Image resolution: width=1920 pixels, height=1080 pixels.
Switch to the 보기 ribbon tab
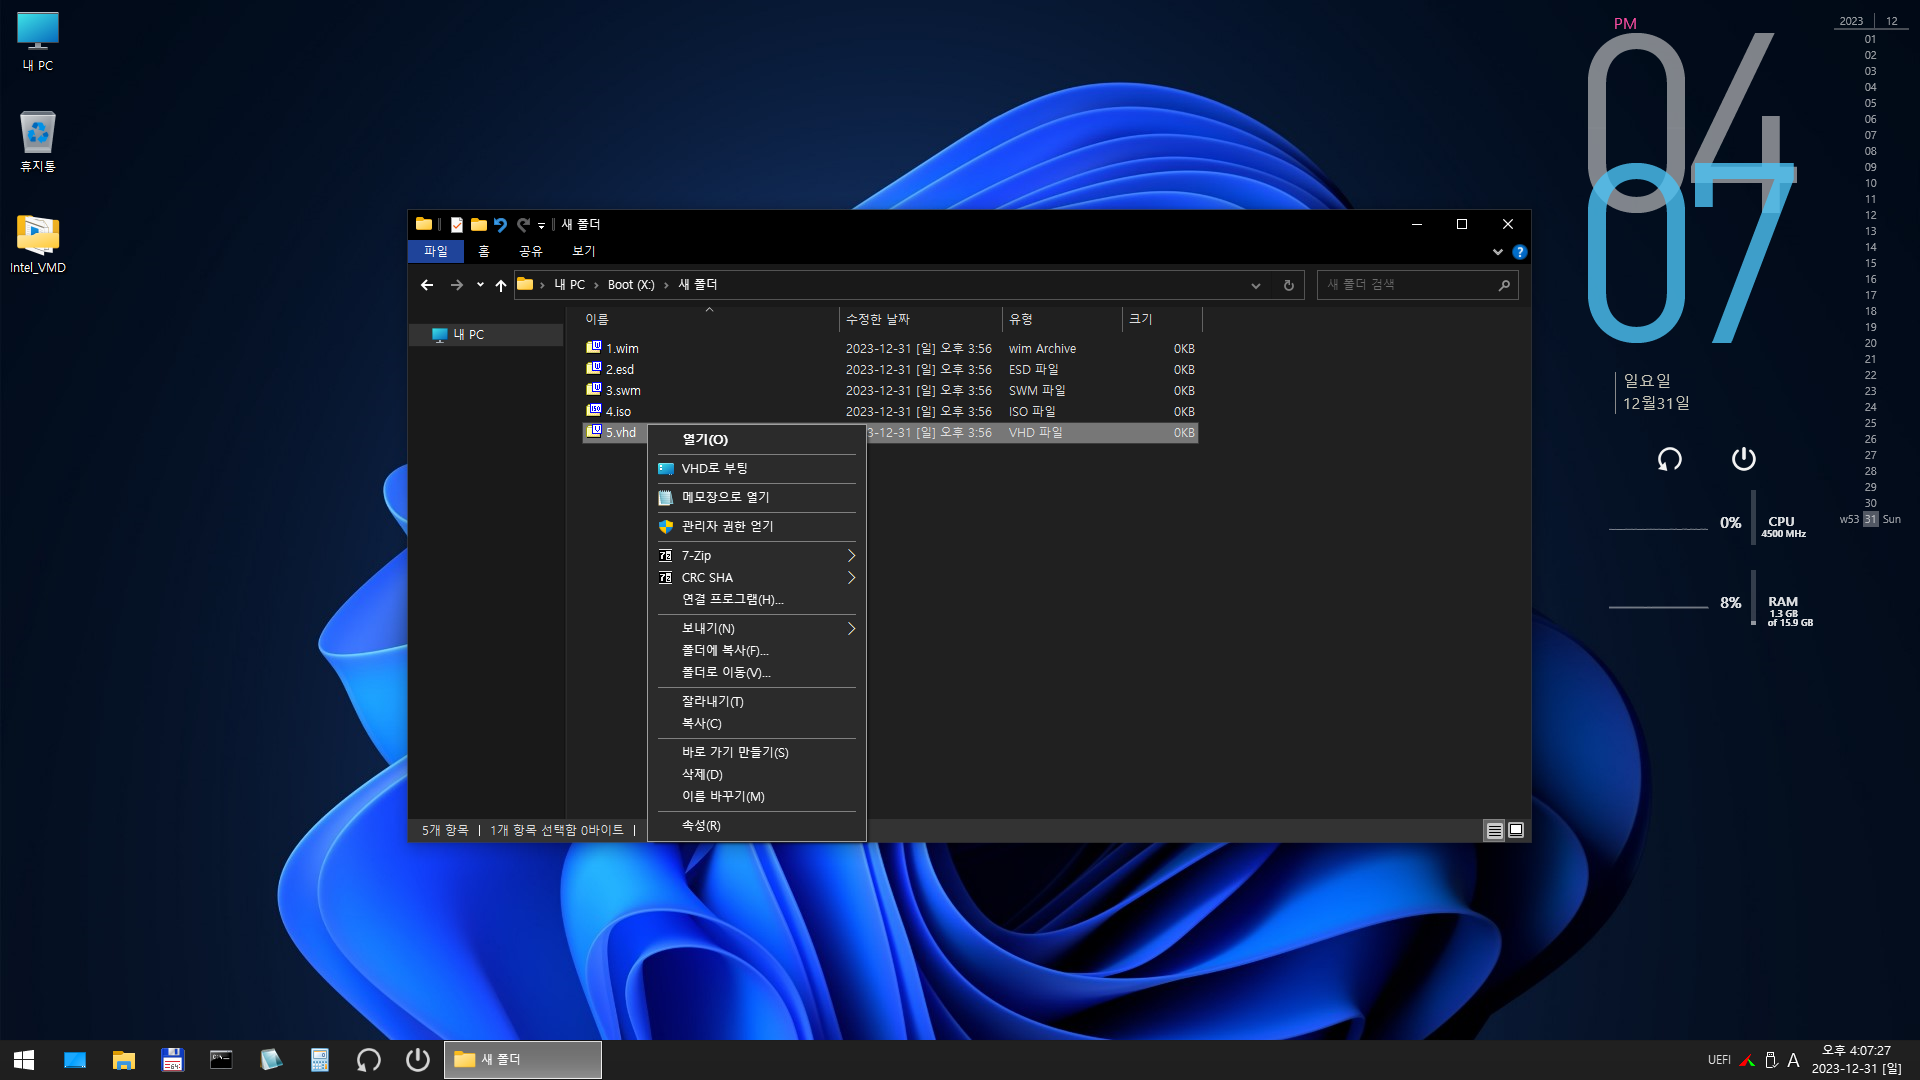pos(584,251)
